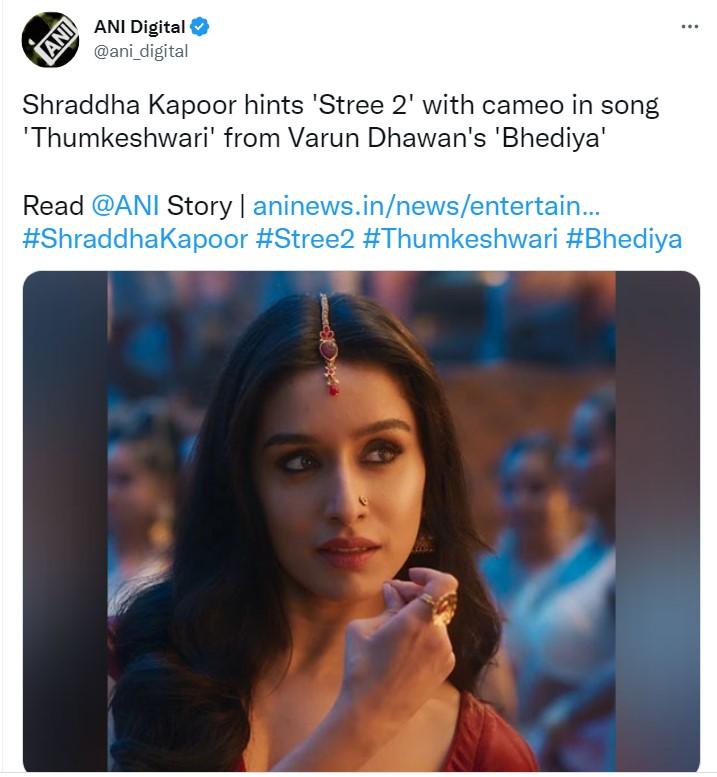The width and height of the screenshot is (717, 777).
Task: Open the three-dot more options menu
Action: (689, 27)
